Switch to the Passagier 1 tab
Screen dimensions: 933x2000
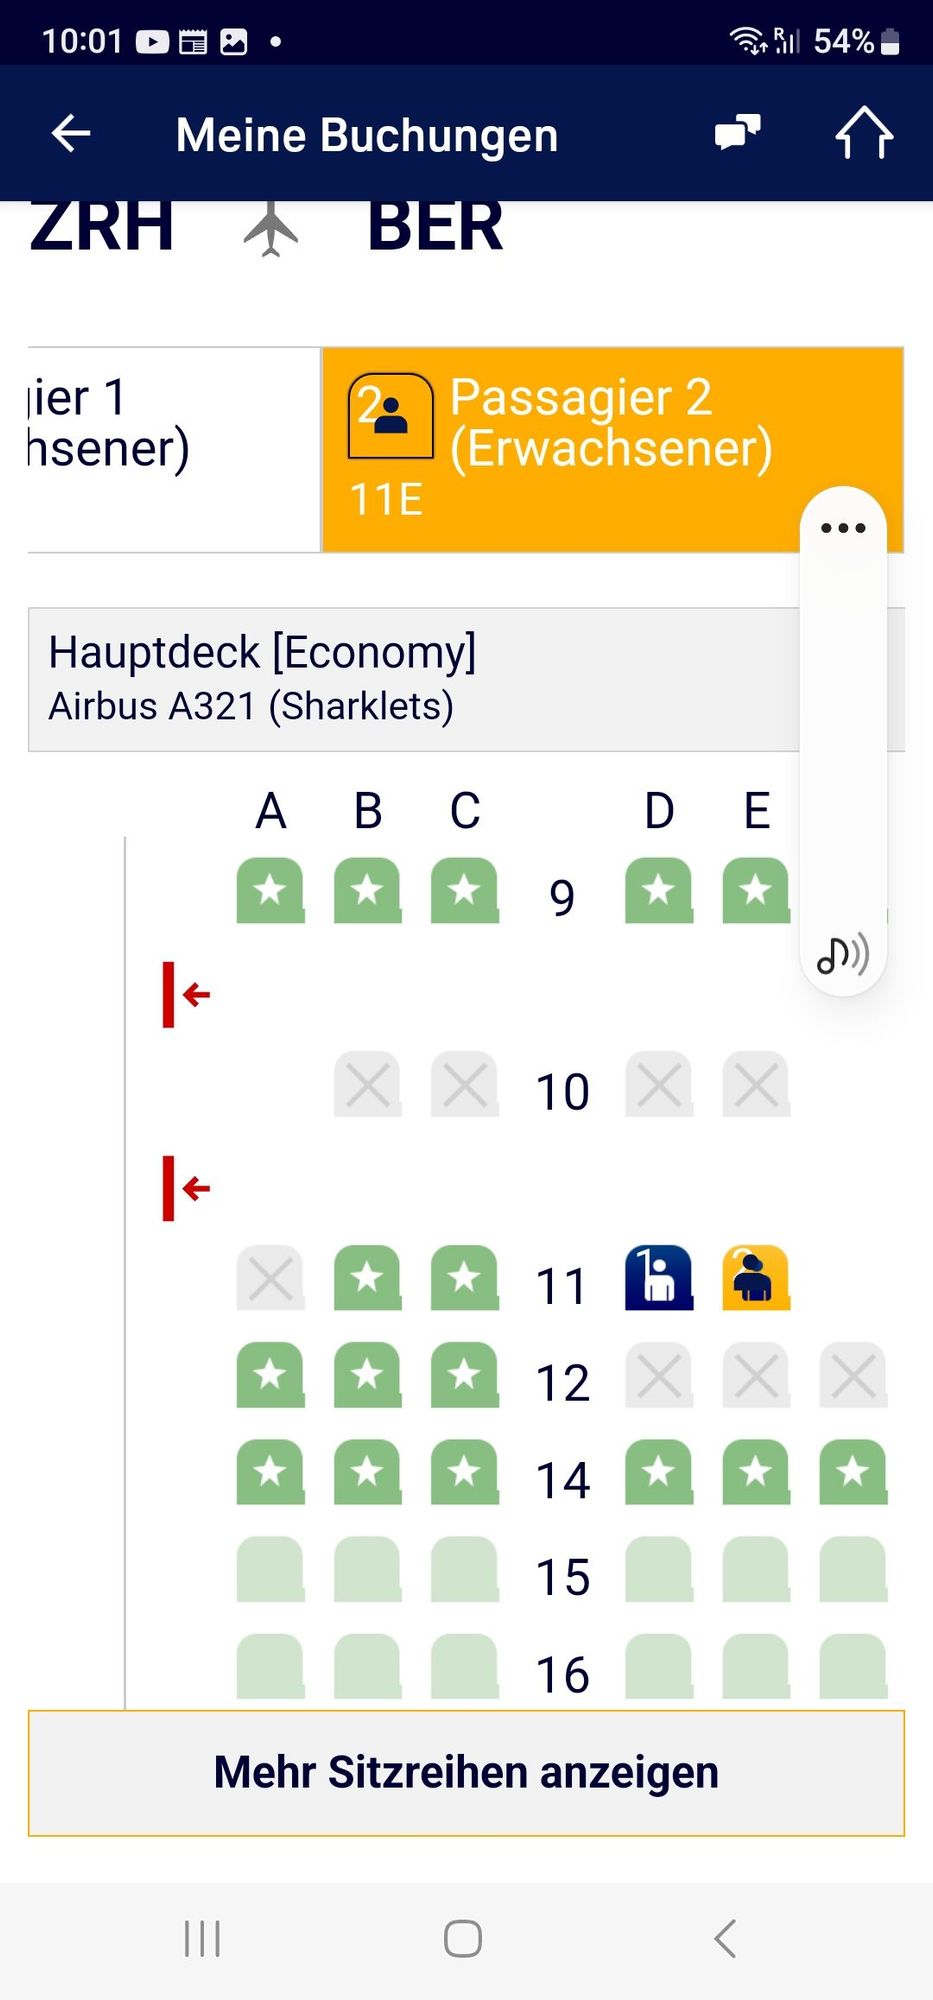pyautogui.click(x=174, y=450)
